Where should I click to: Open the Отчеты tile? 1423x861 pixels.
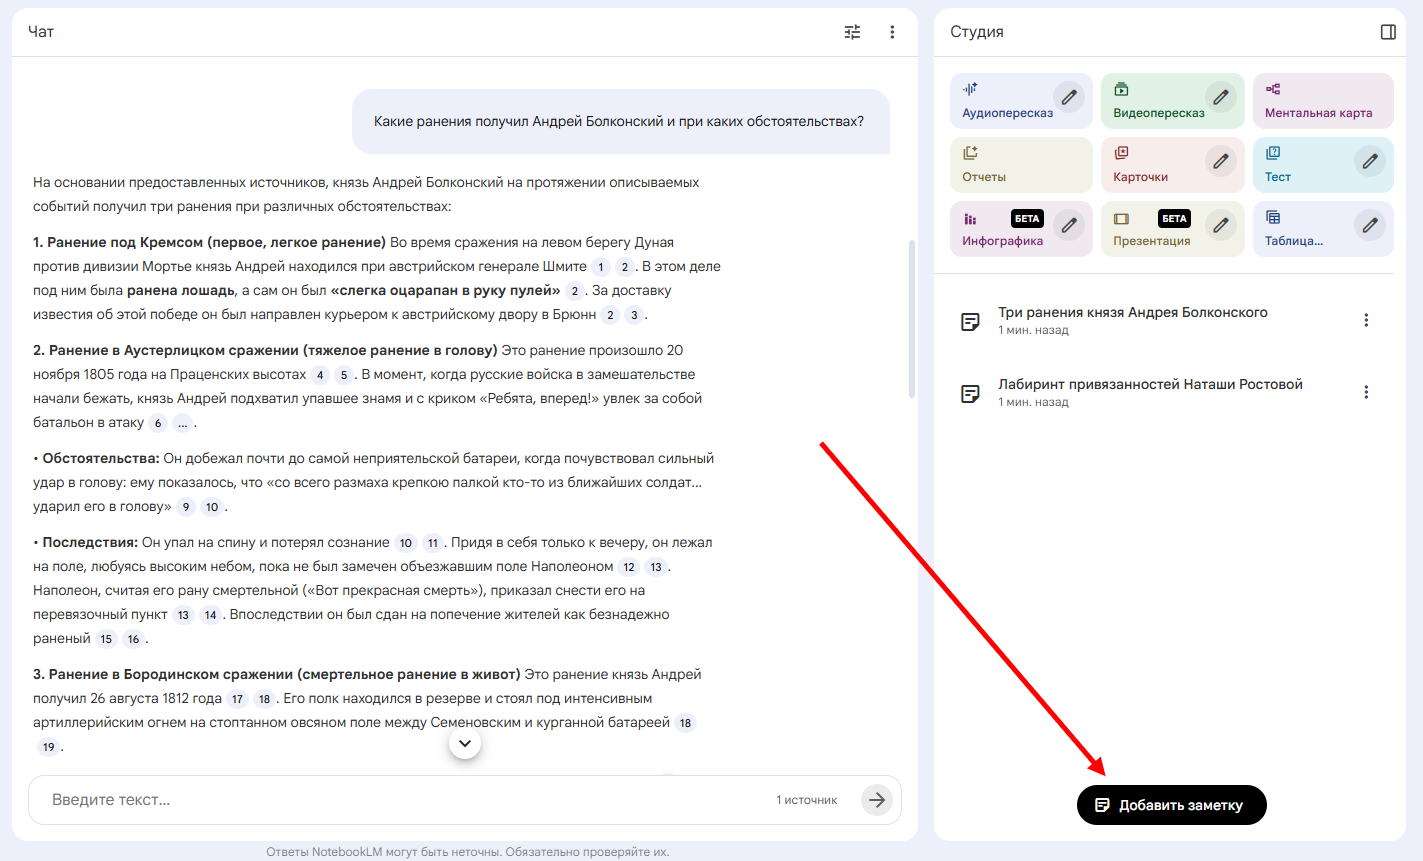point(1021,165)
